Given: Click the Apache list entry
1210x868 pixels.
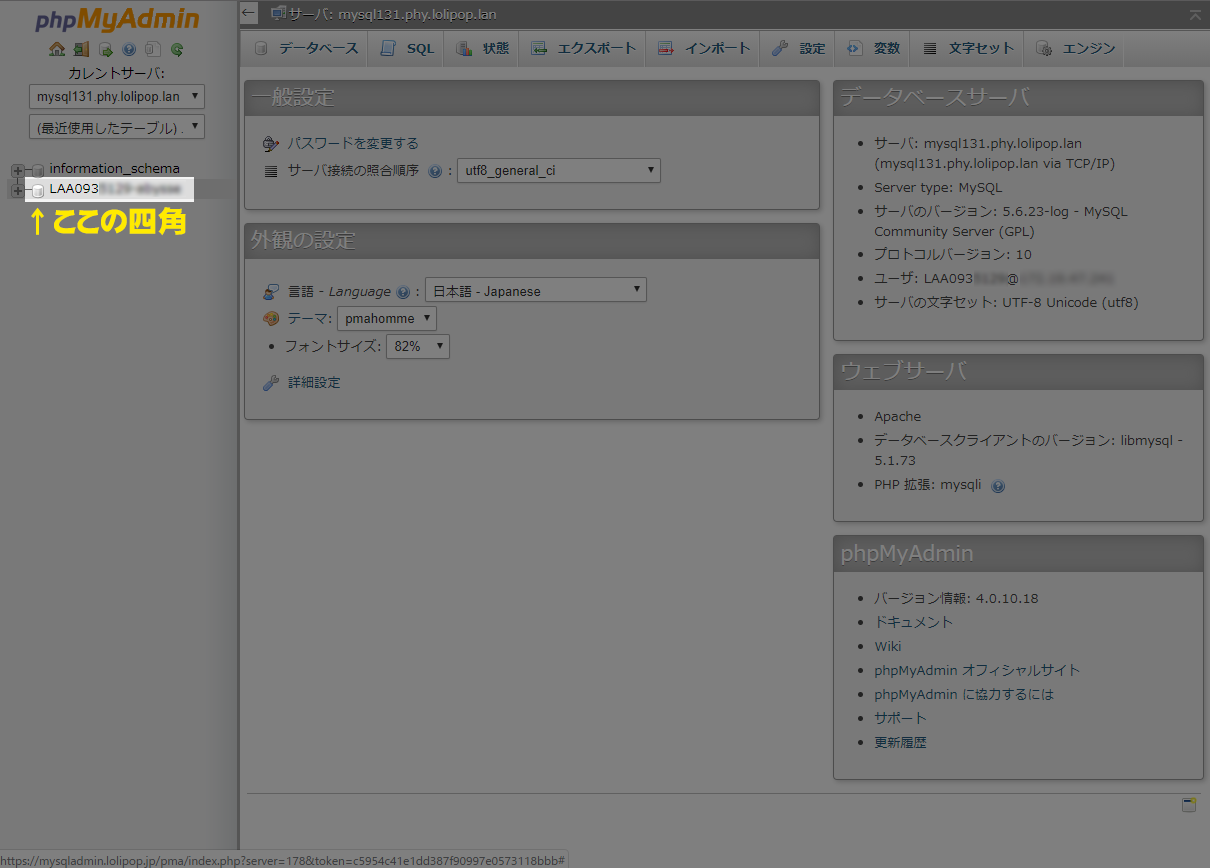Looking at the screenshot, I should tap(898, 416).
